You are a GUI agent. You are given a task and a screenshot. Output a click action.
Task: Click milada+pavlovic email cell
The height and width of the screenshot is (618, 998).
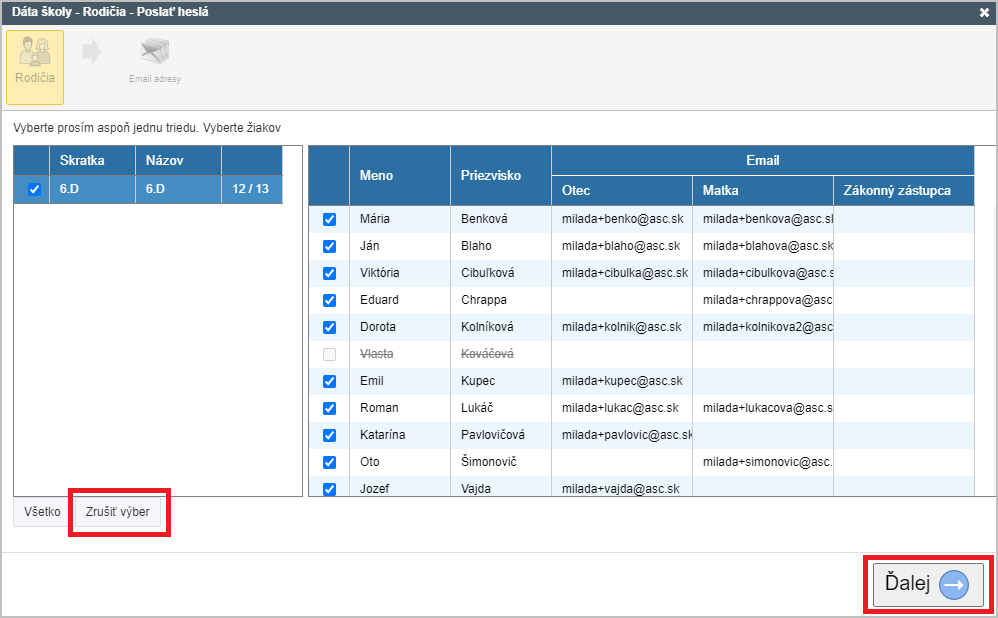tap(622, 435)
